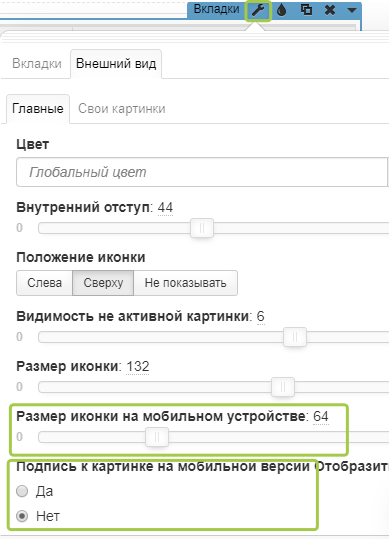
Task: Switch to the Вкладки settings tab
Action: pos(37,64)
